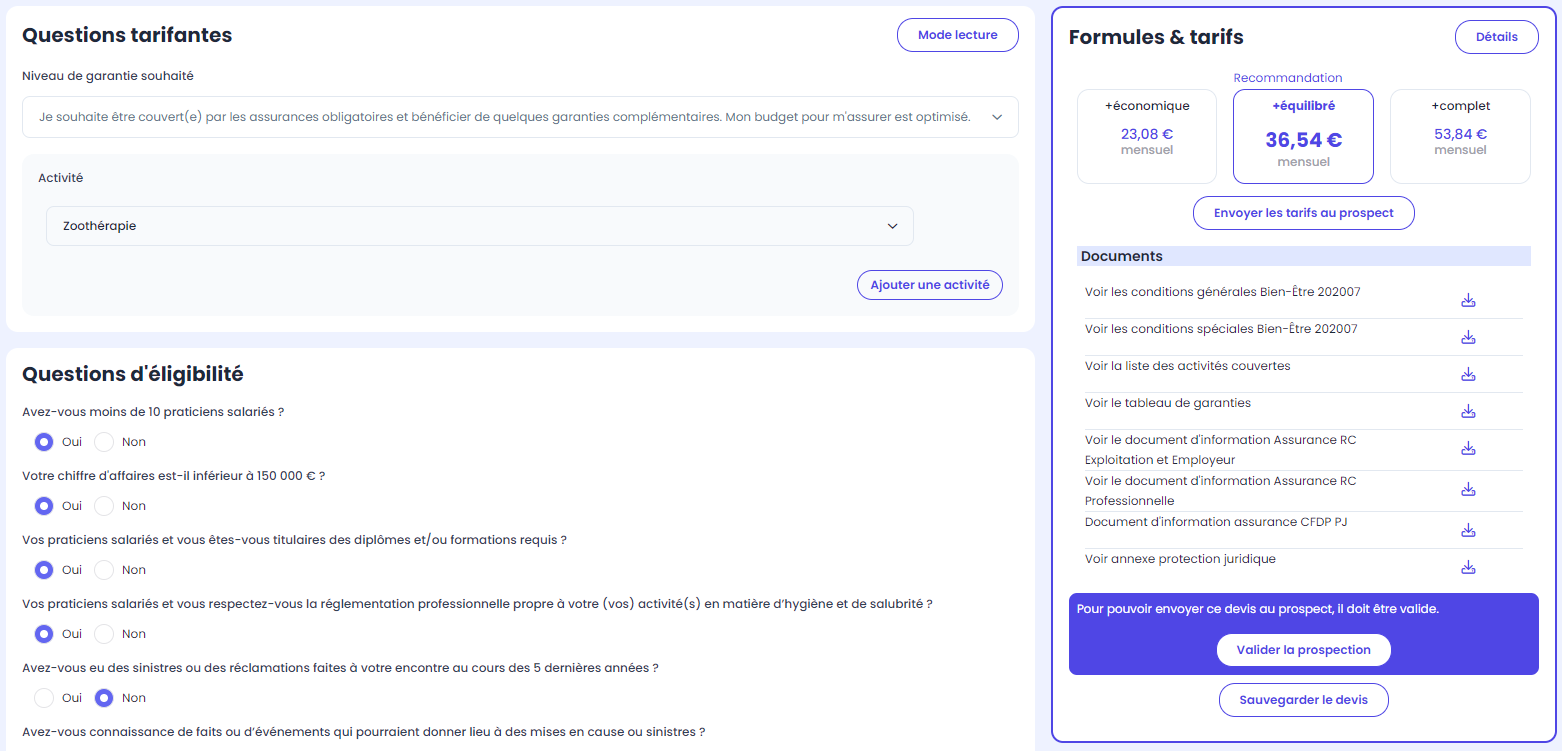1562x751 pixels.
Task: Pick Non for diplômes et formations requis
Action: 104,570
